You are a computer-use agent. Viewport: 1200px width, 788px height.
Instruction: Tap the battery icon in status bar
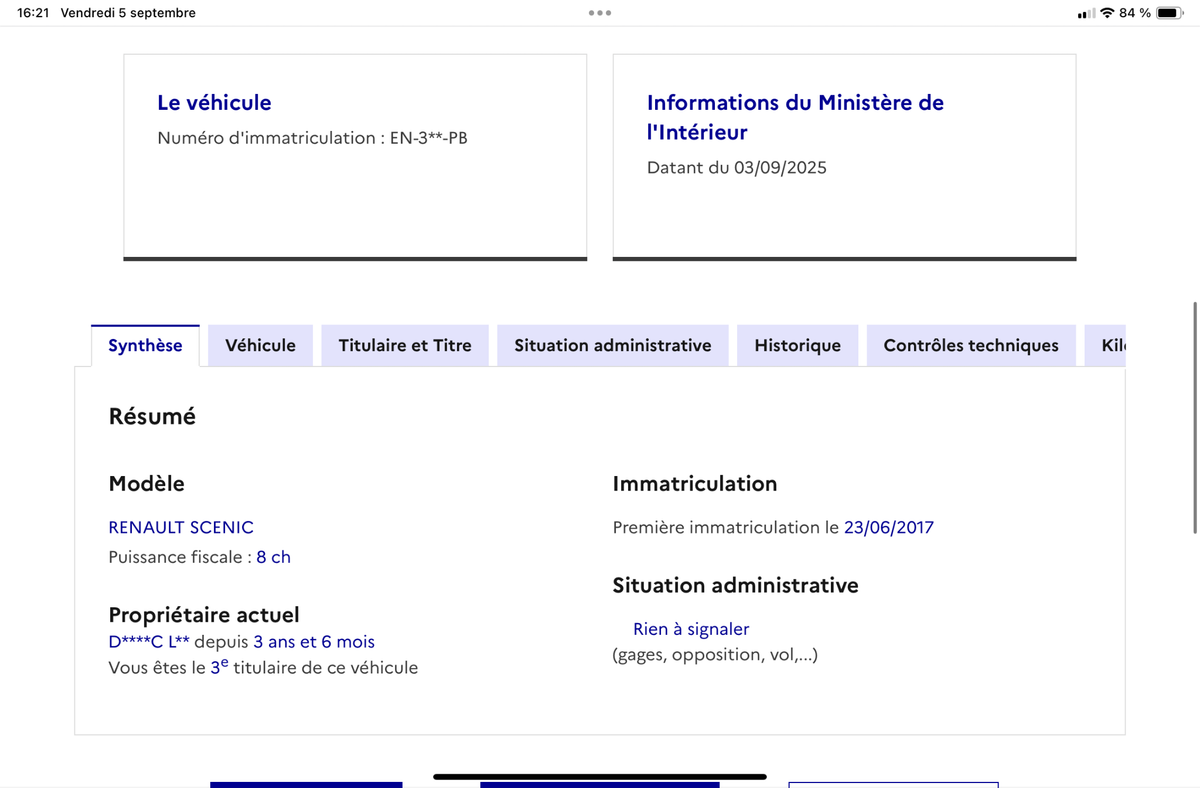click(x=1170, y=13)
